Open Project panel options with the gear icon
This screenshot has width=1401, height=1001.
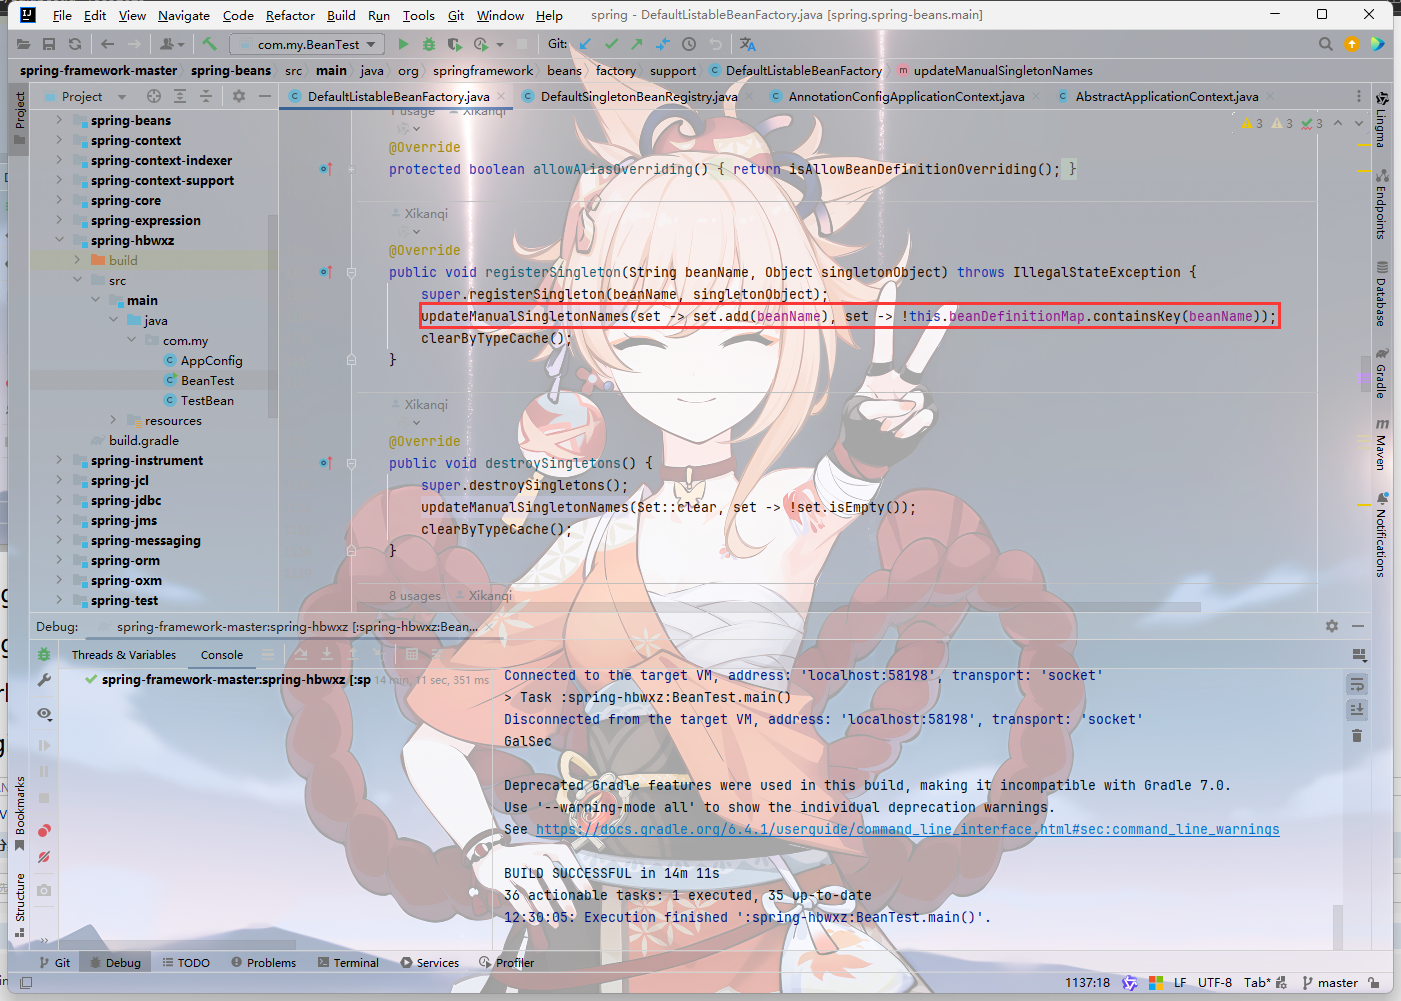click(x=239, y=96)
